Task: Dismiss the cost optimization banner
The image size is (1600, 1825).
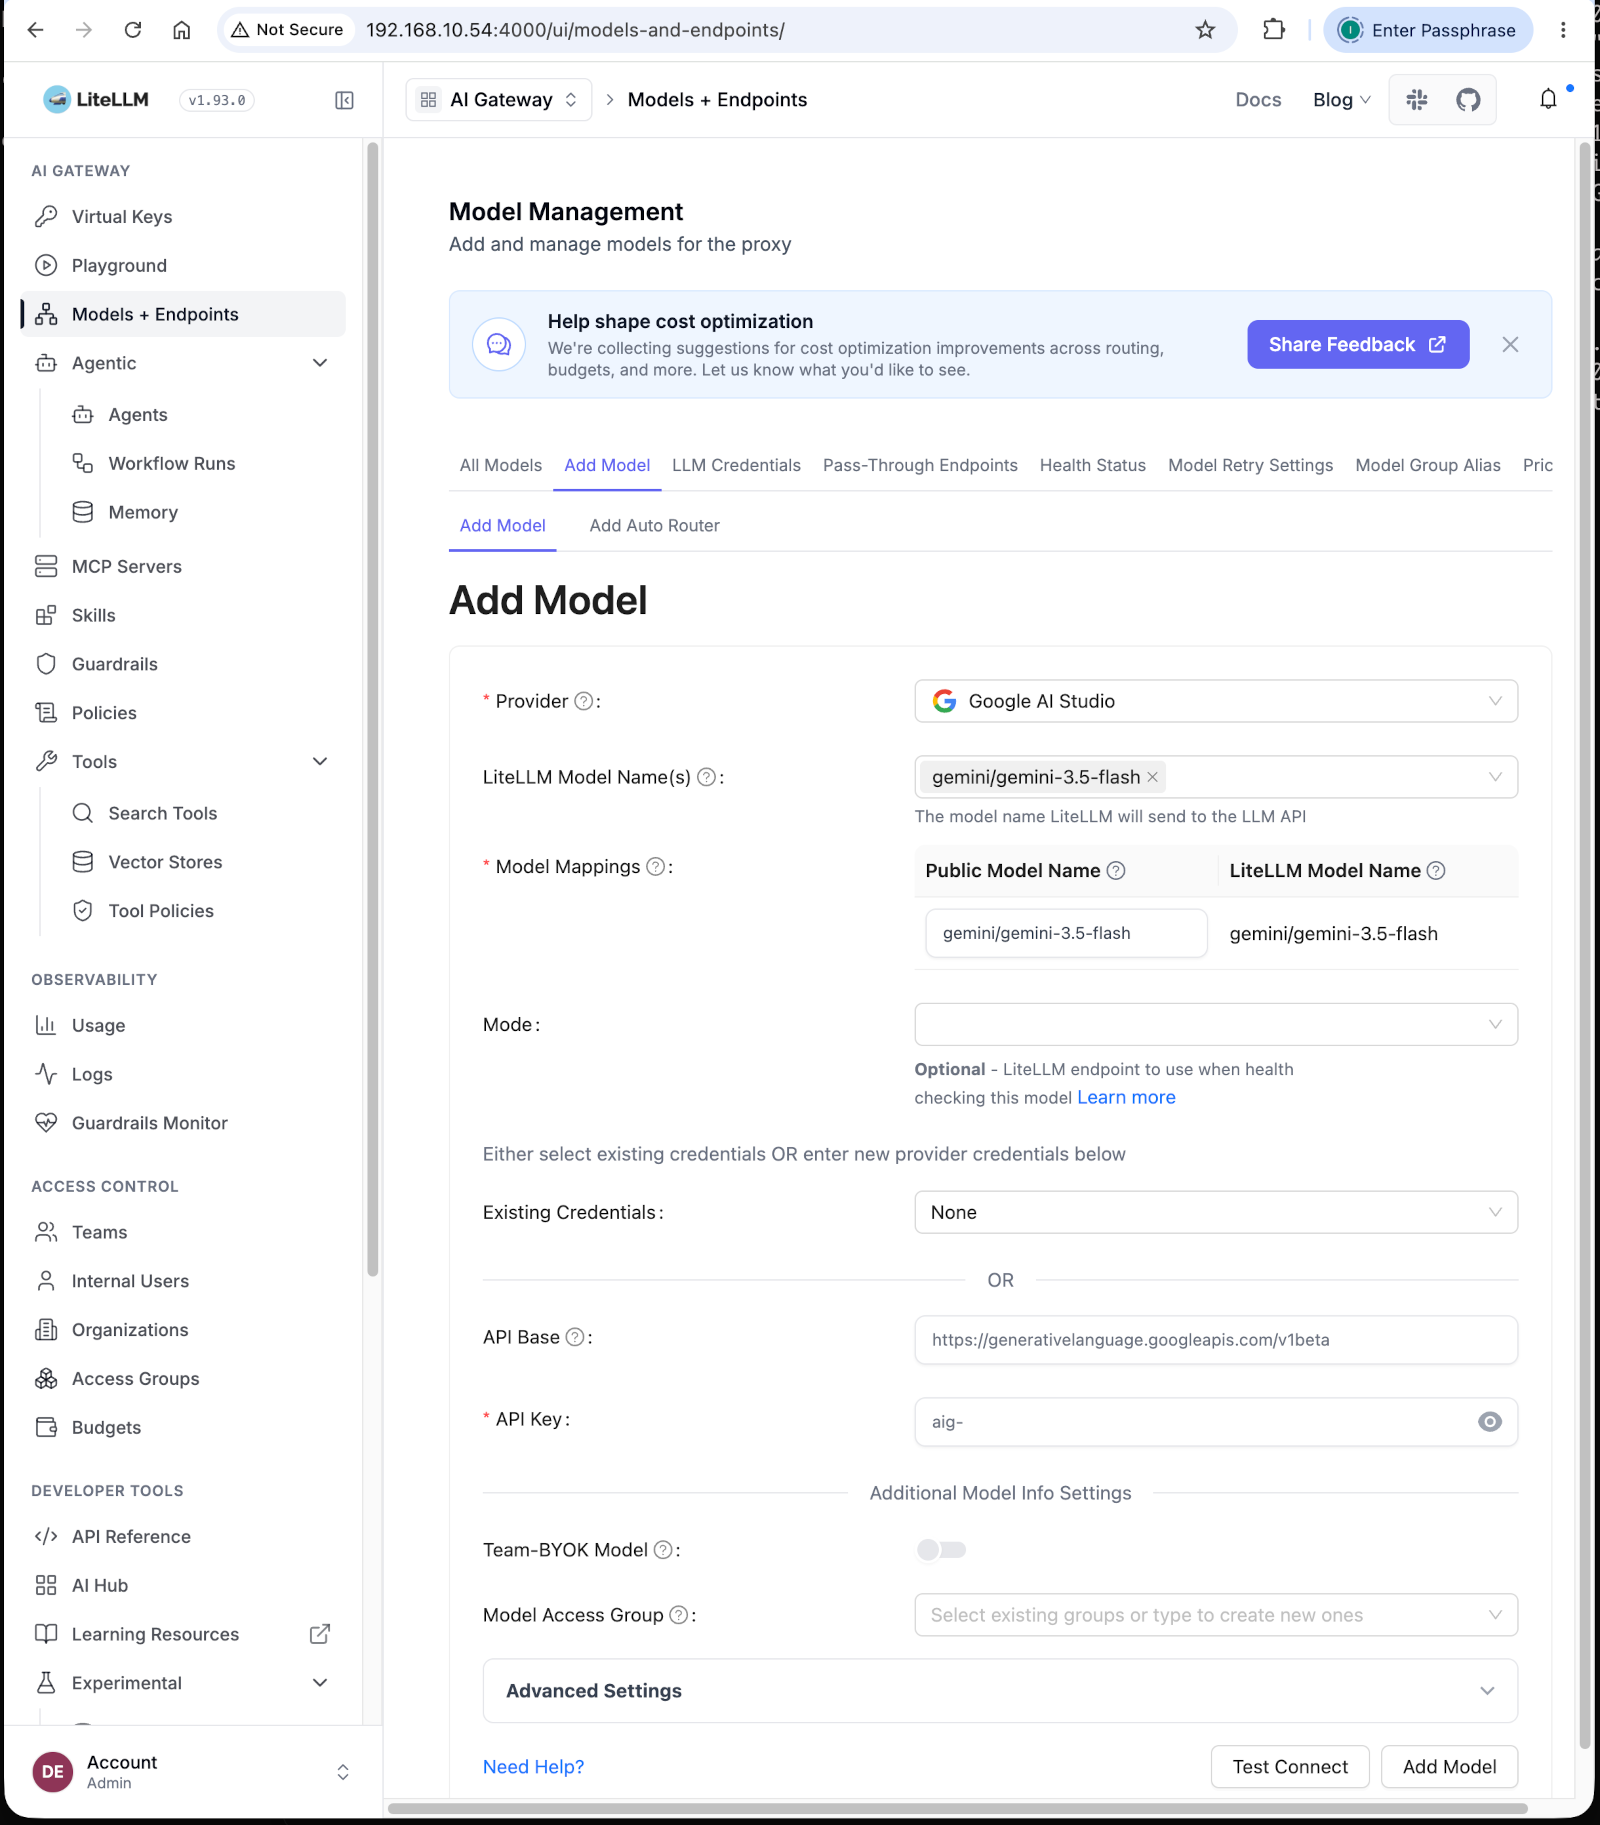Action: 1510,345
